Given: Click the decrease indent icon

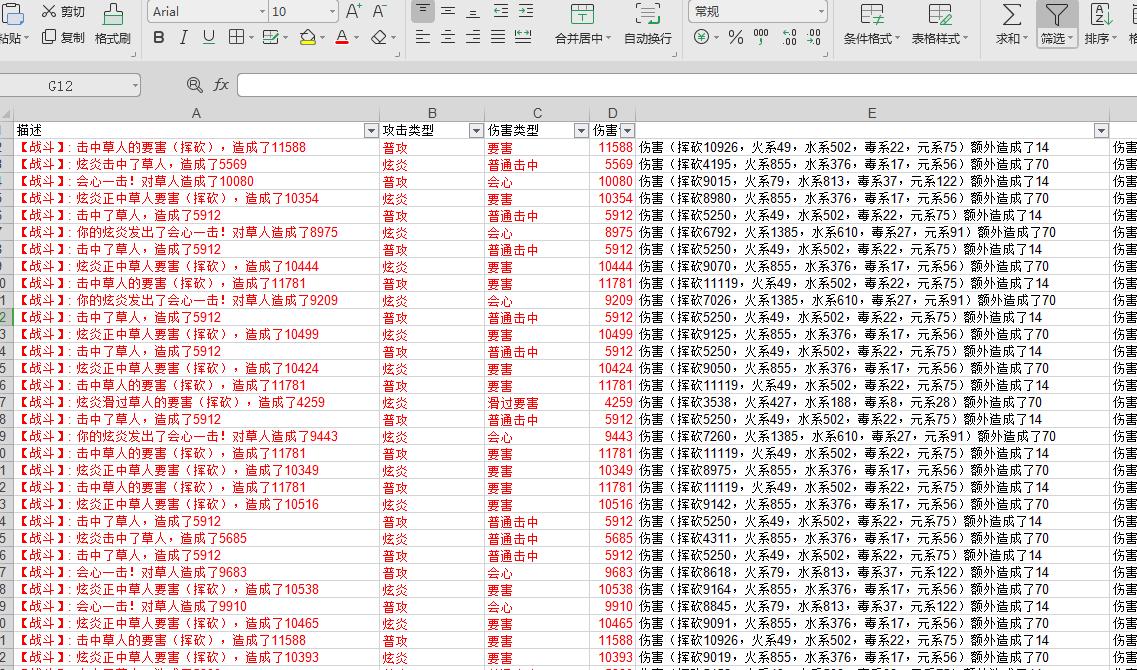Looking at the screenshot, I should point(500,11).
